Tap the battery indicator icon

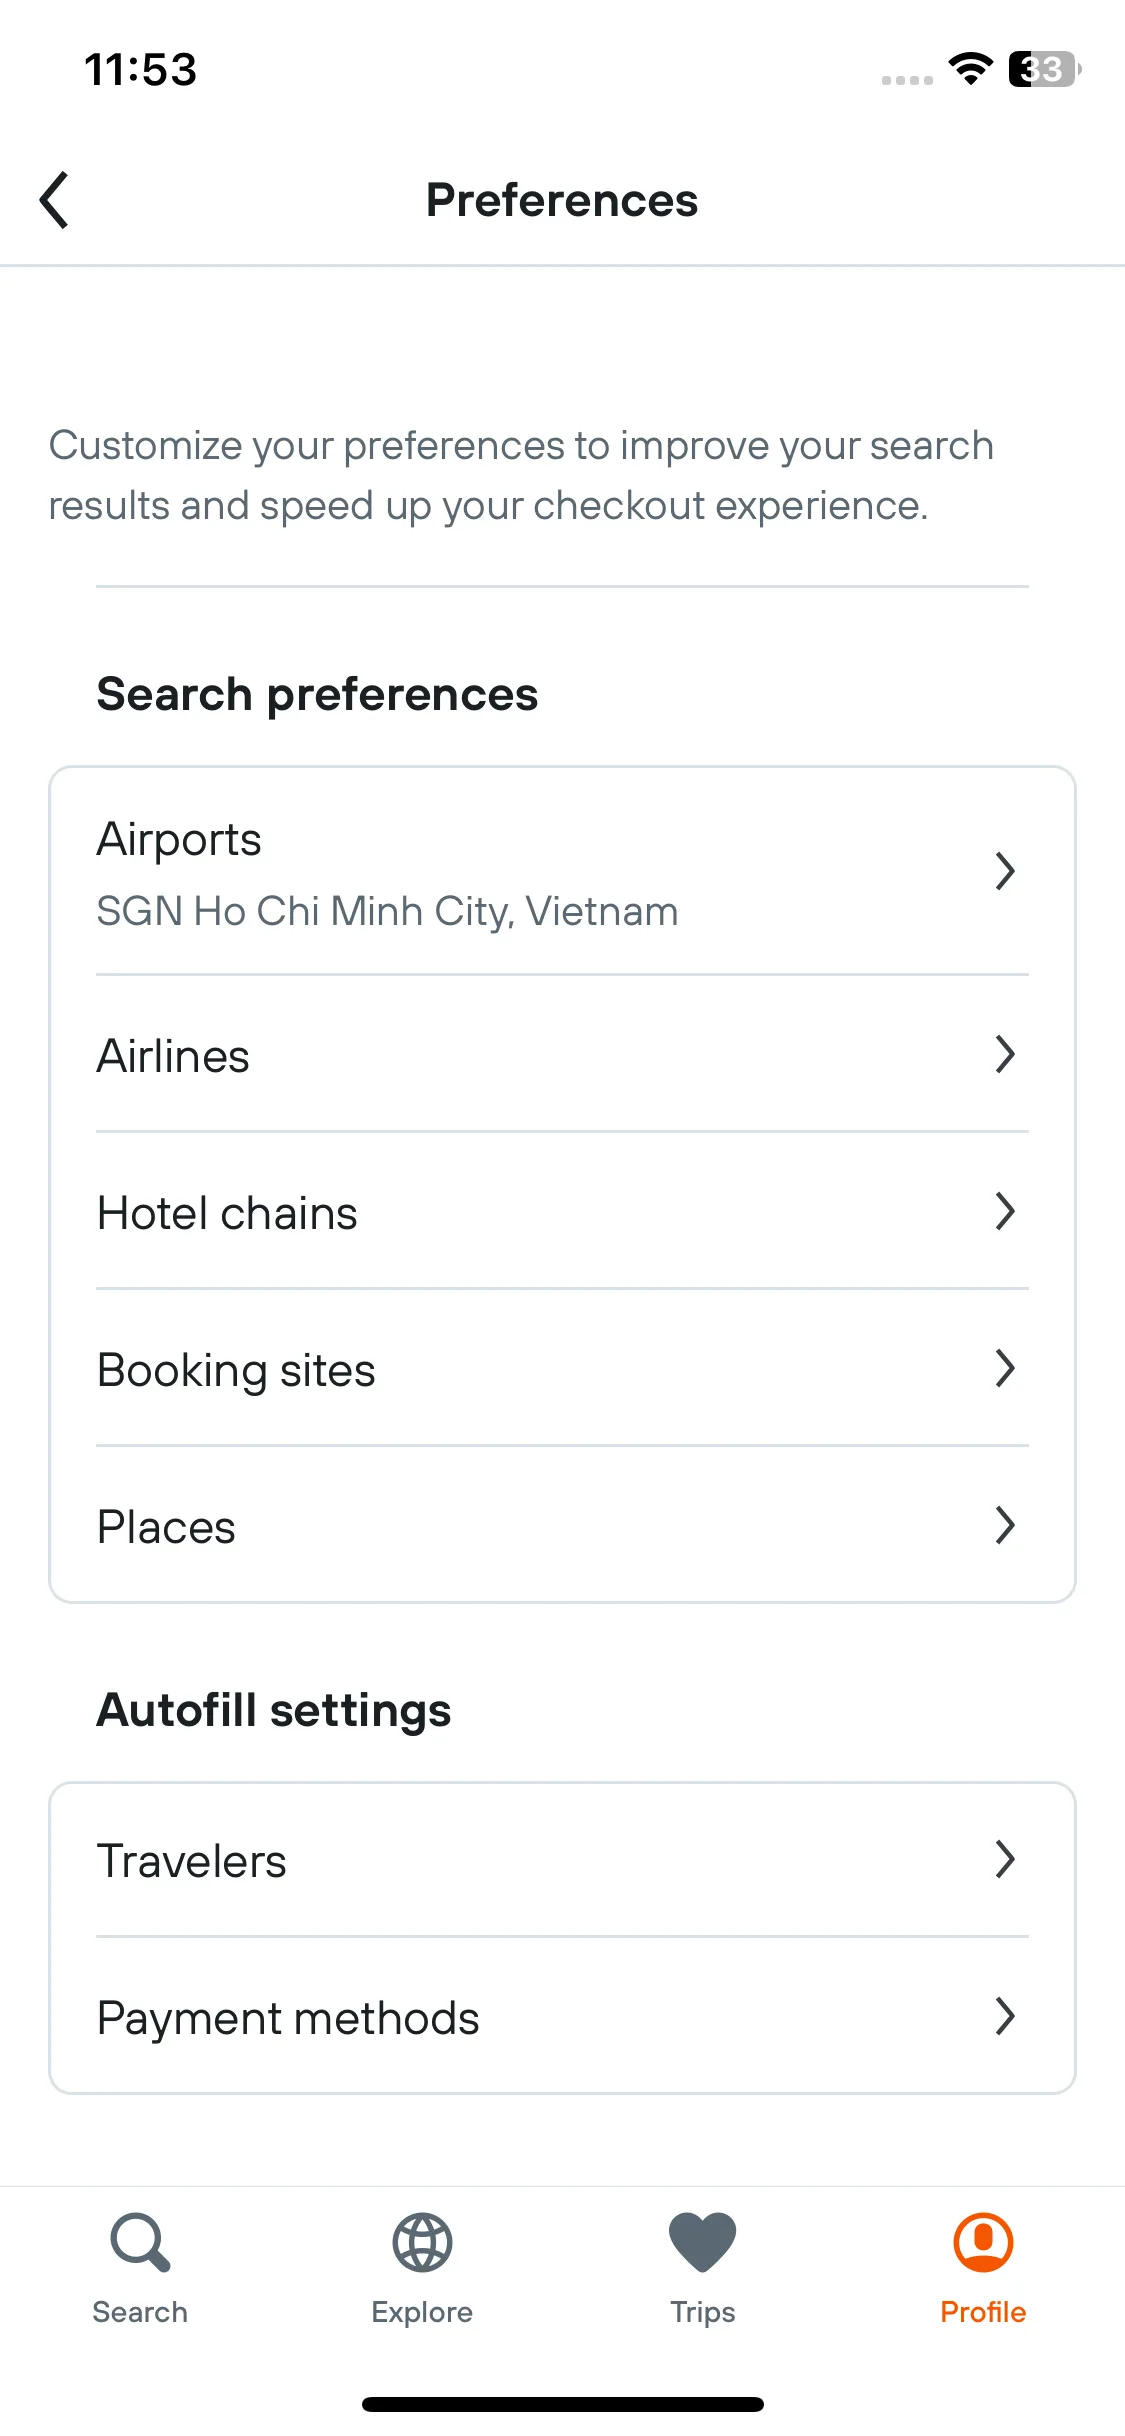pyautogui.click(x=1045, y=69)
